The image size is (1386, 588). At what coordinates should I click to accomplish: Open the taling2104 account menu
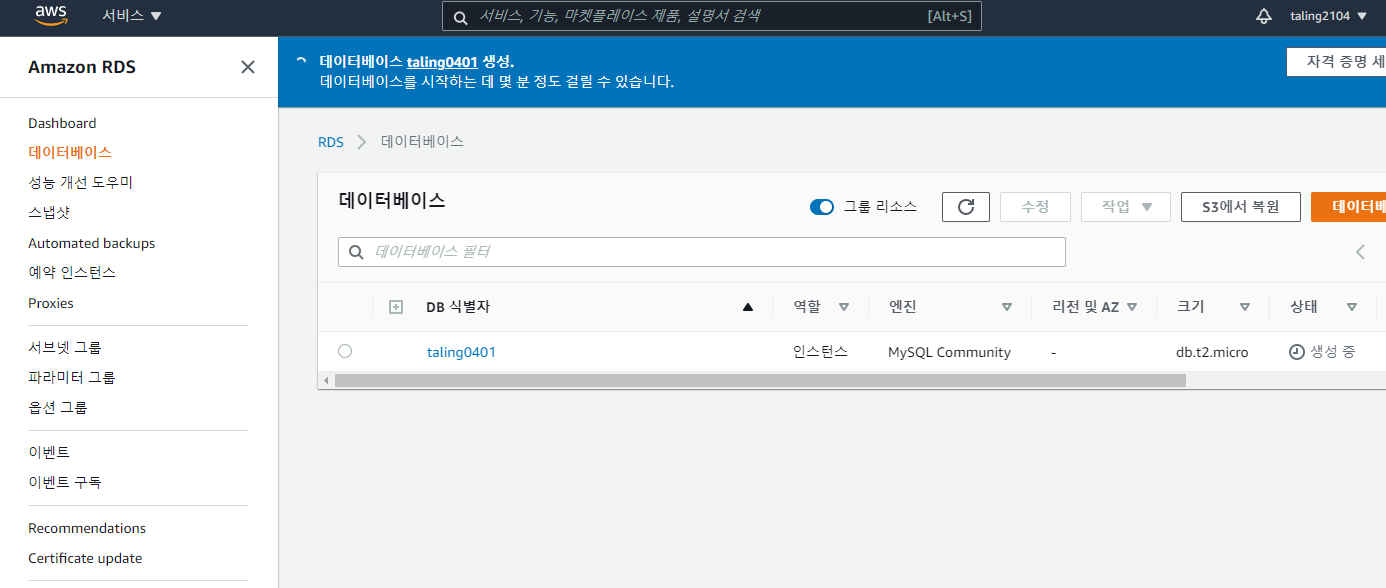pos(1328,16)
